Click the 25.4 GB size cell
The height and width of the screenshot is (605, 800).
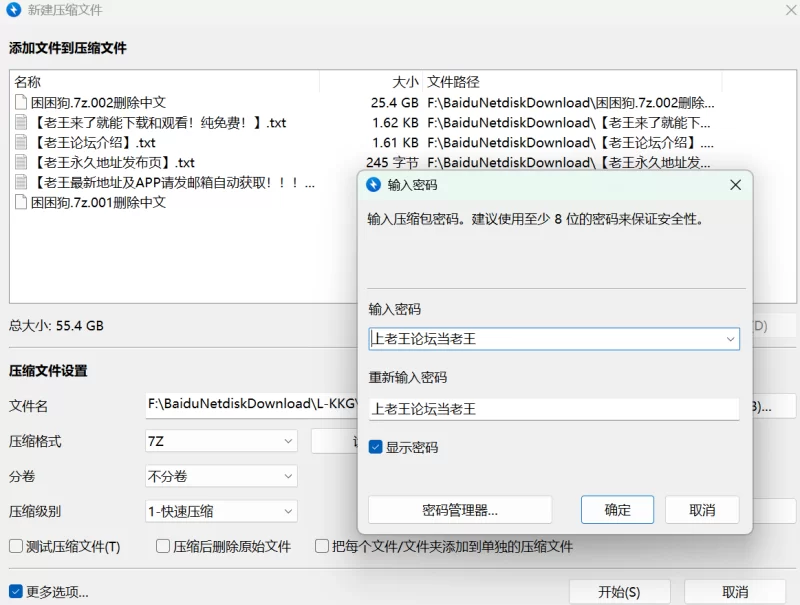coord(394,103)
